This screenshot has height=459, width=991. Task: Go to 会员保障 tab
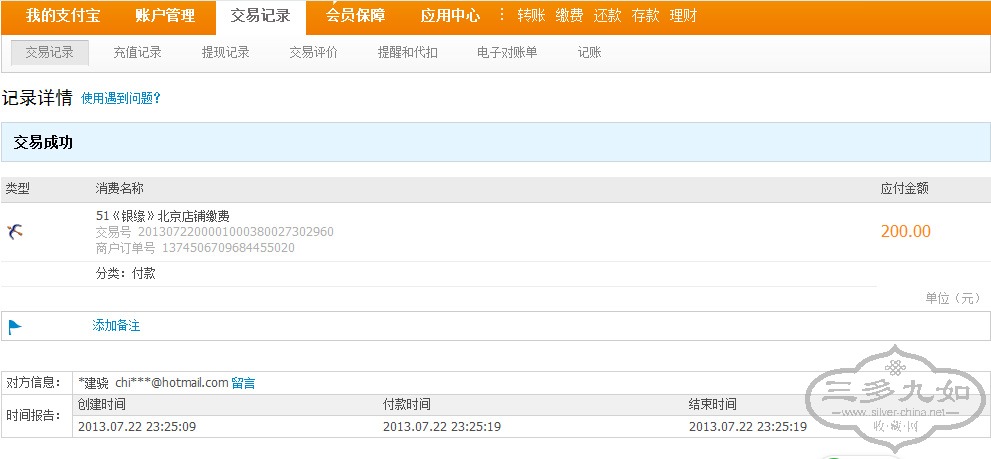click(355, 16)
